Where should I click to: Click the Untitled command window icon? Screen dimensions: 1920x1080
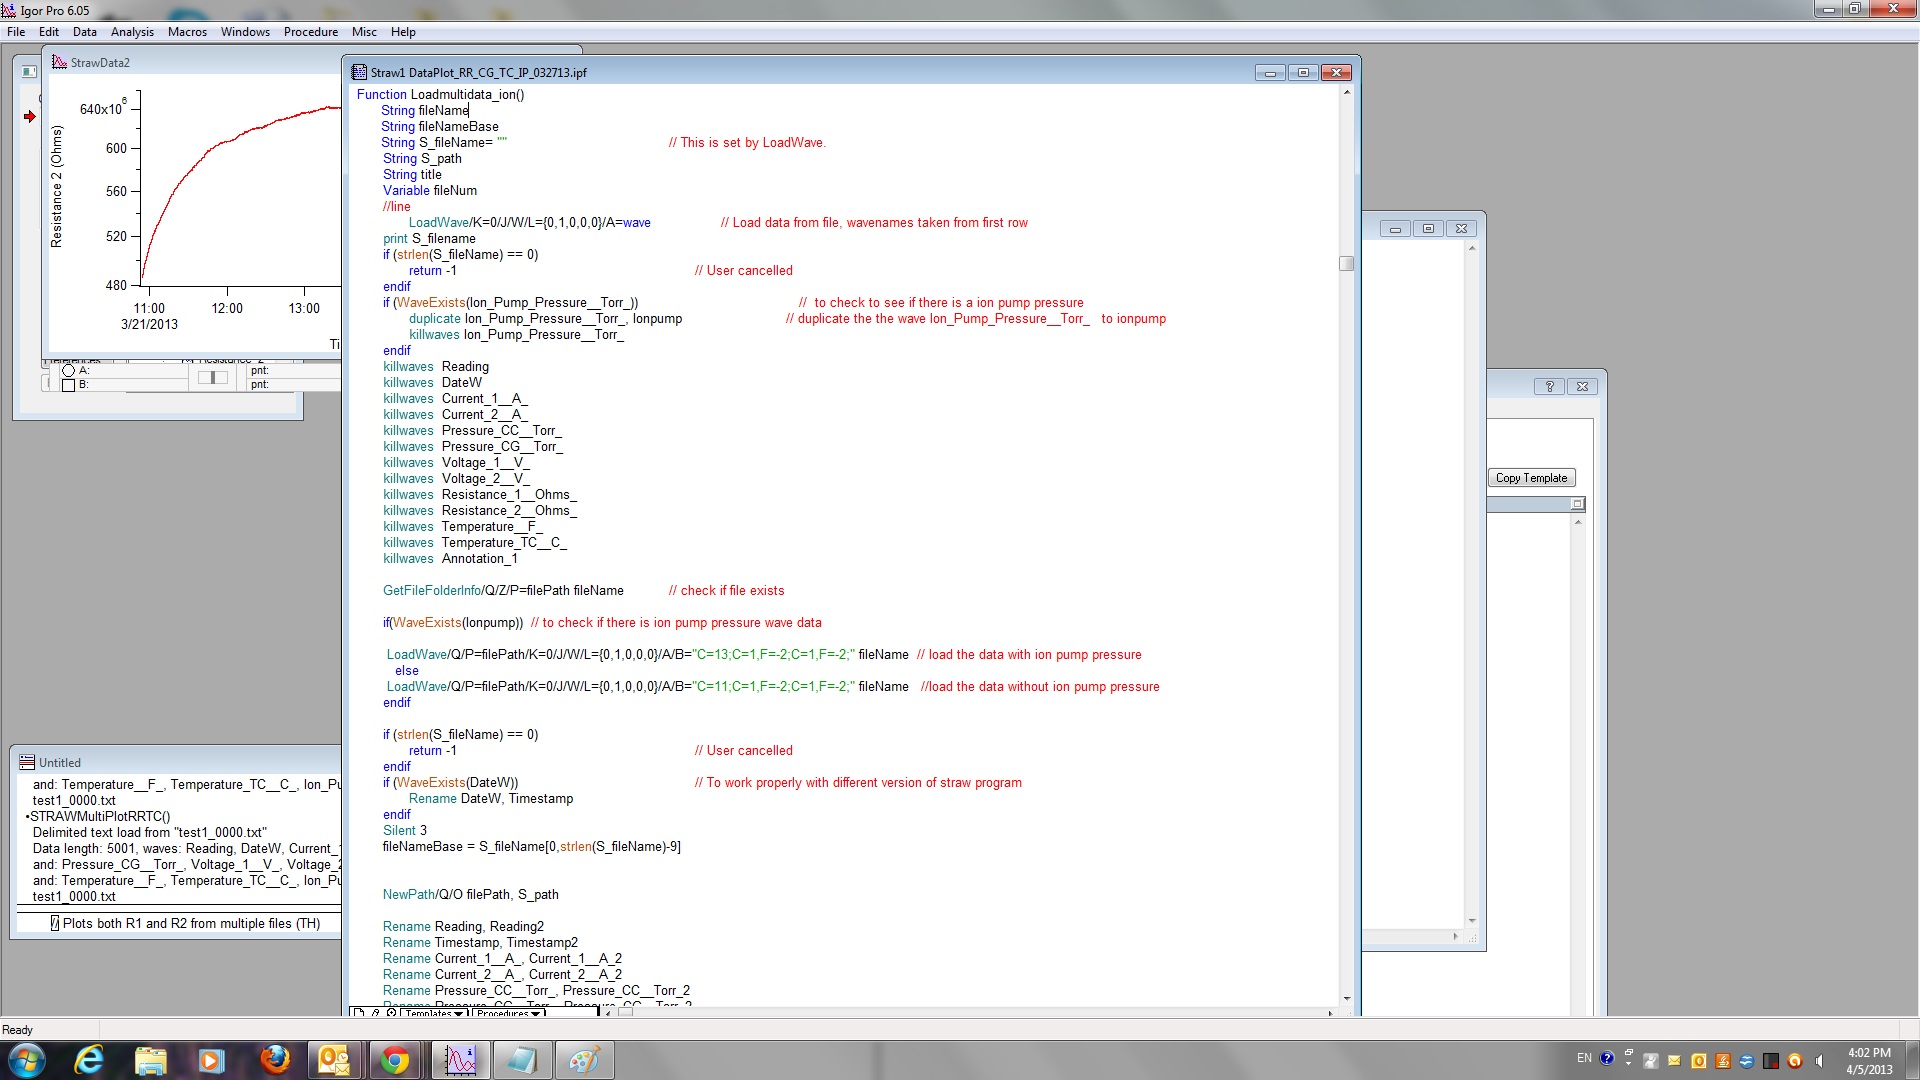pos(27,762)
